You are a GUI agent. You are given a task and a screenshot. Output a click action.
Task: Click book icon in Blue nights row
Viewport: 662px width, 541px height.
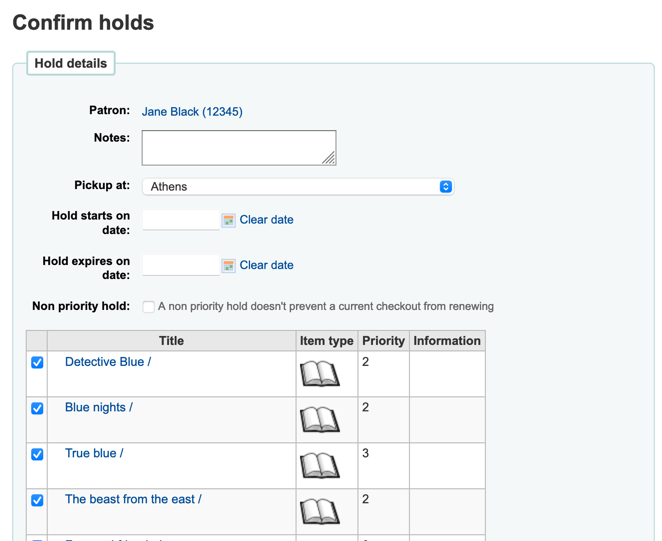(x=320, y=420)
